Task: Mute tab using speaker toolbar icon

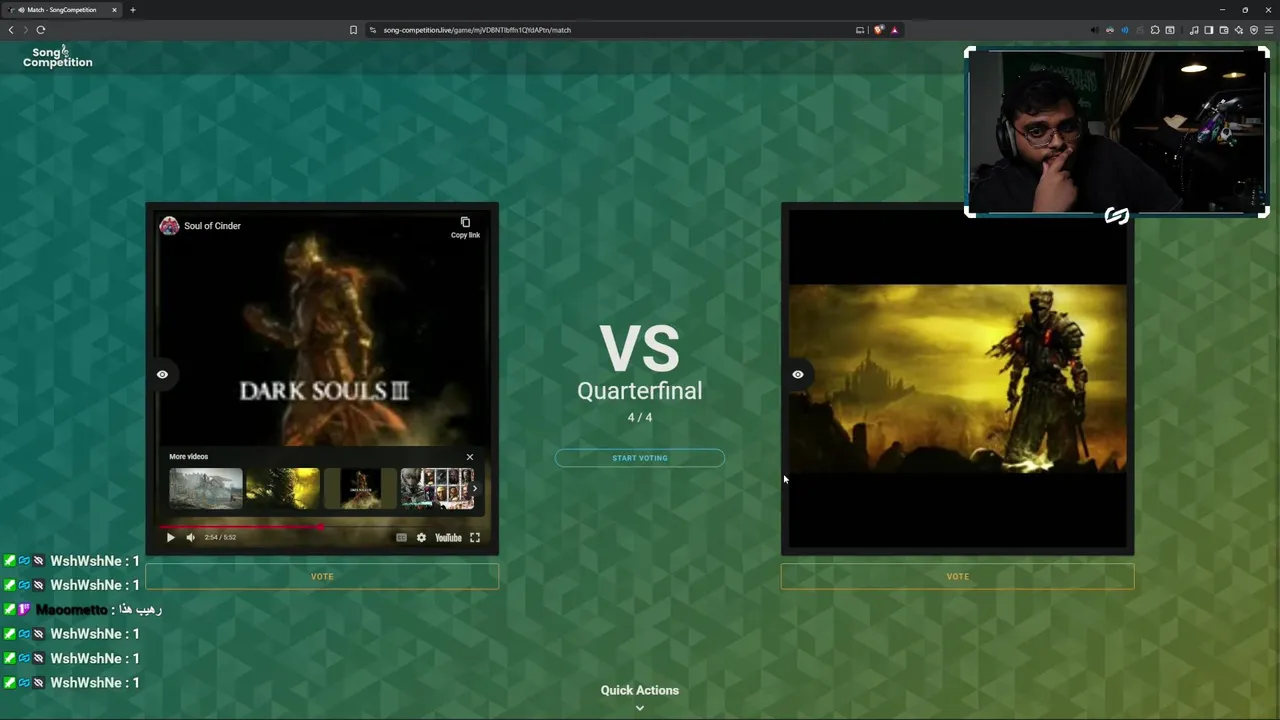Action: pyautogui.click(x=1094, y=30)
